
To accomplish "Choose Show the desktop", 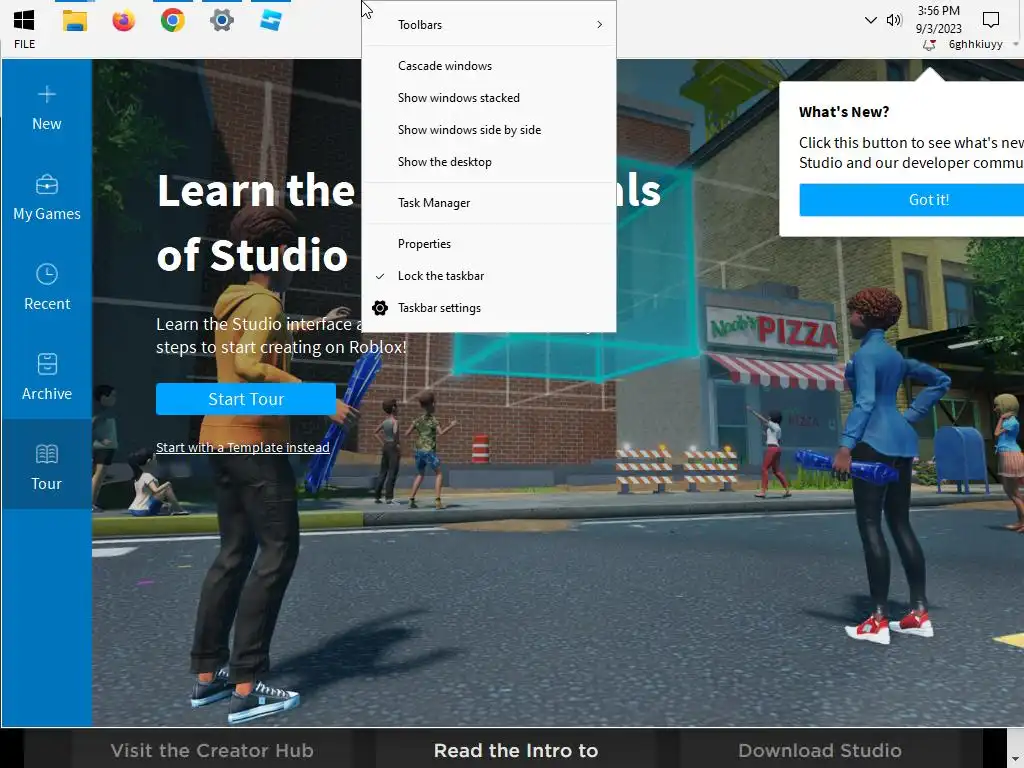I will (x=488, y=162).
